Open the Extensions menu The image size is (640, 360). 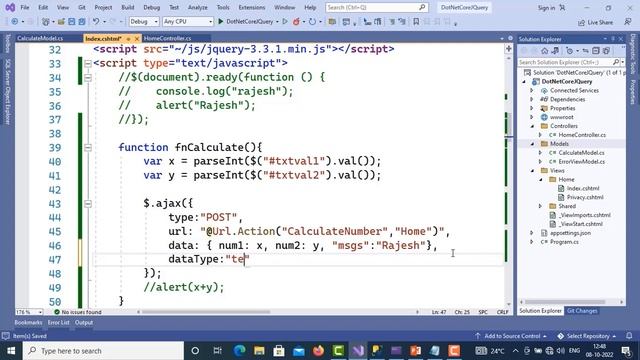coord(252,7)
